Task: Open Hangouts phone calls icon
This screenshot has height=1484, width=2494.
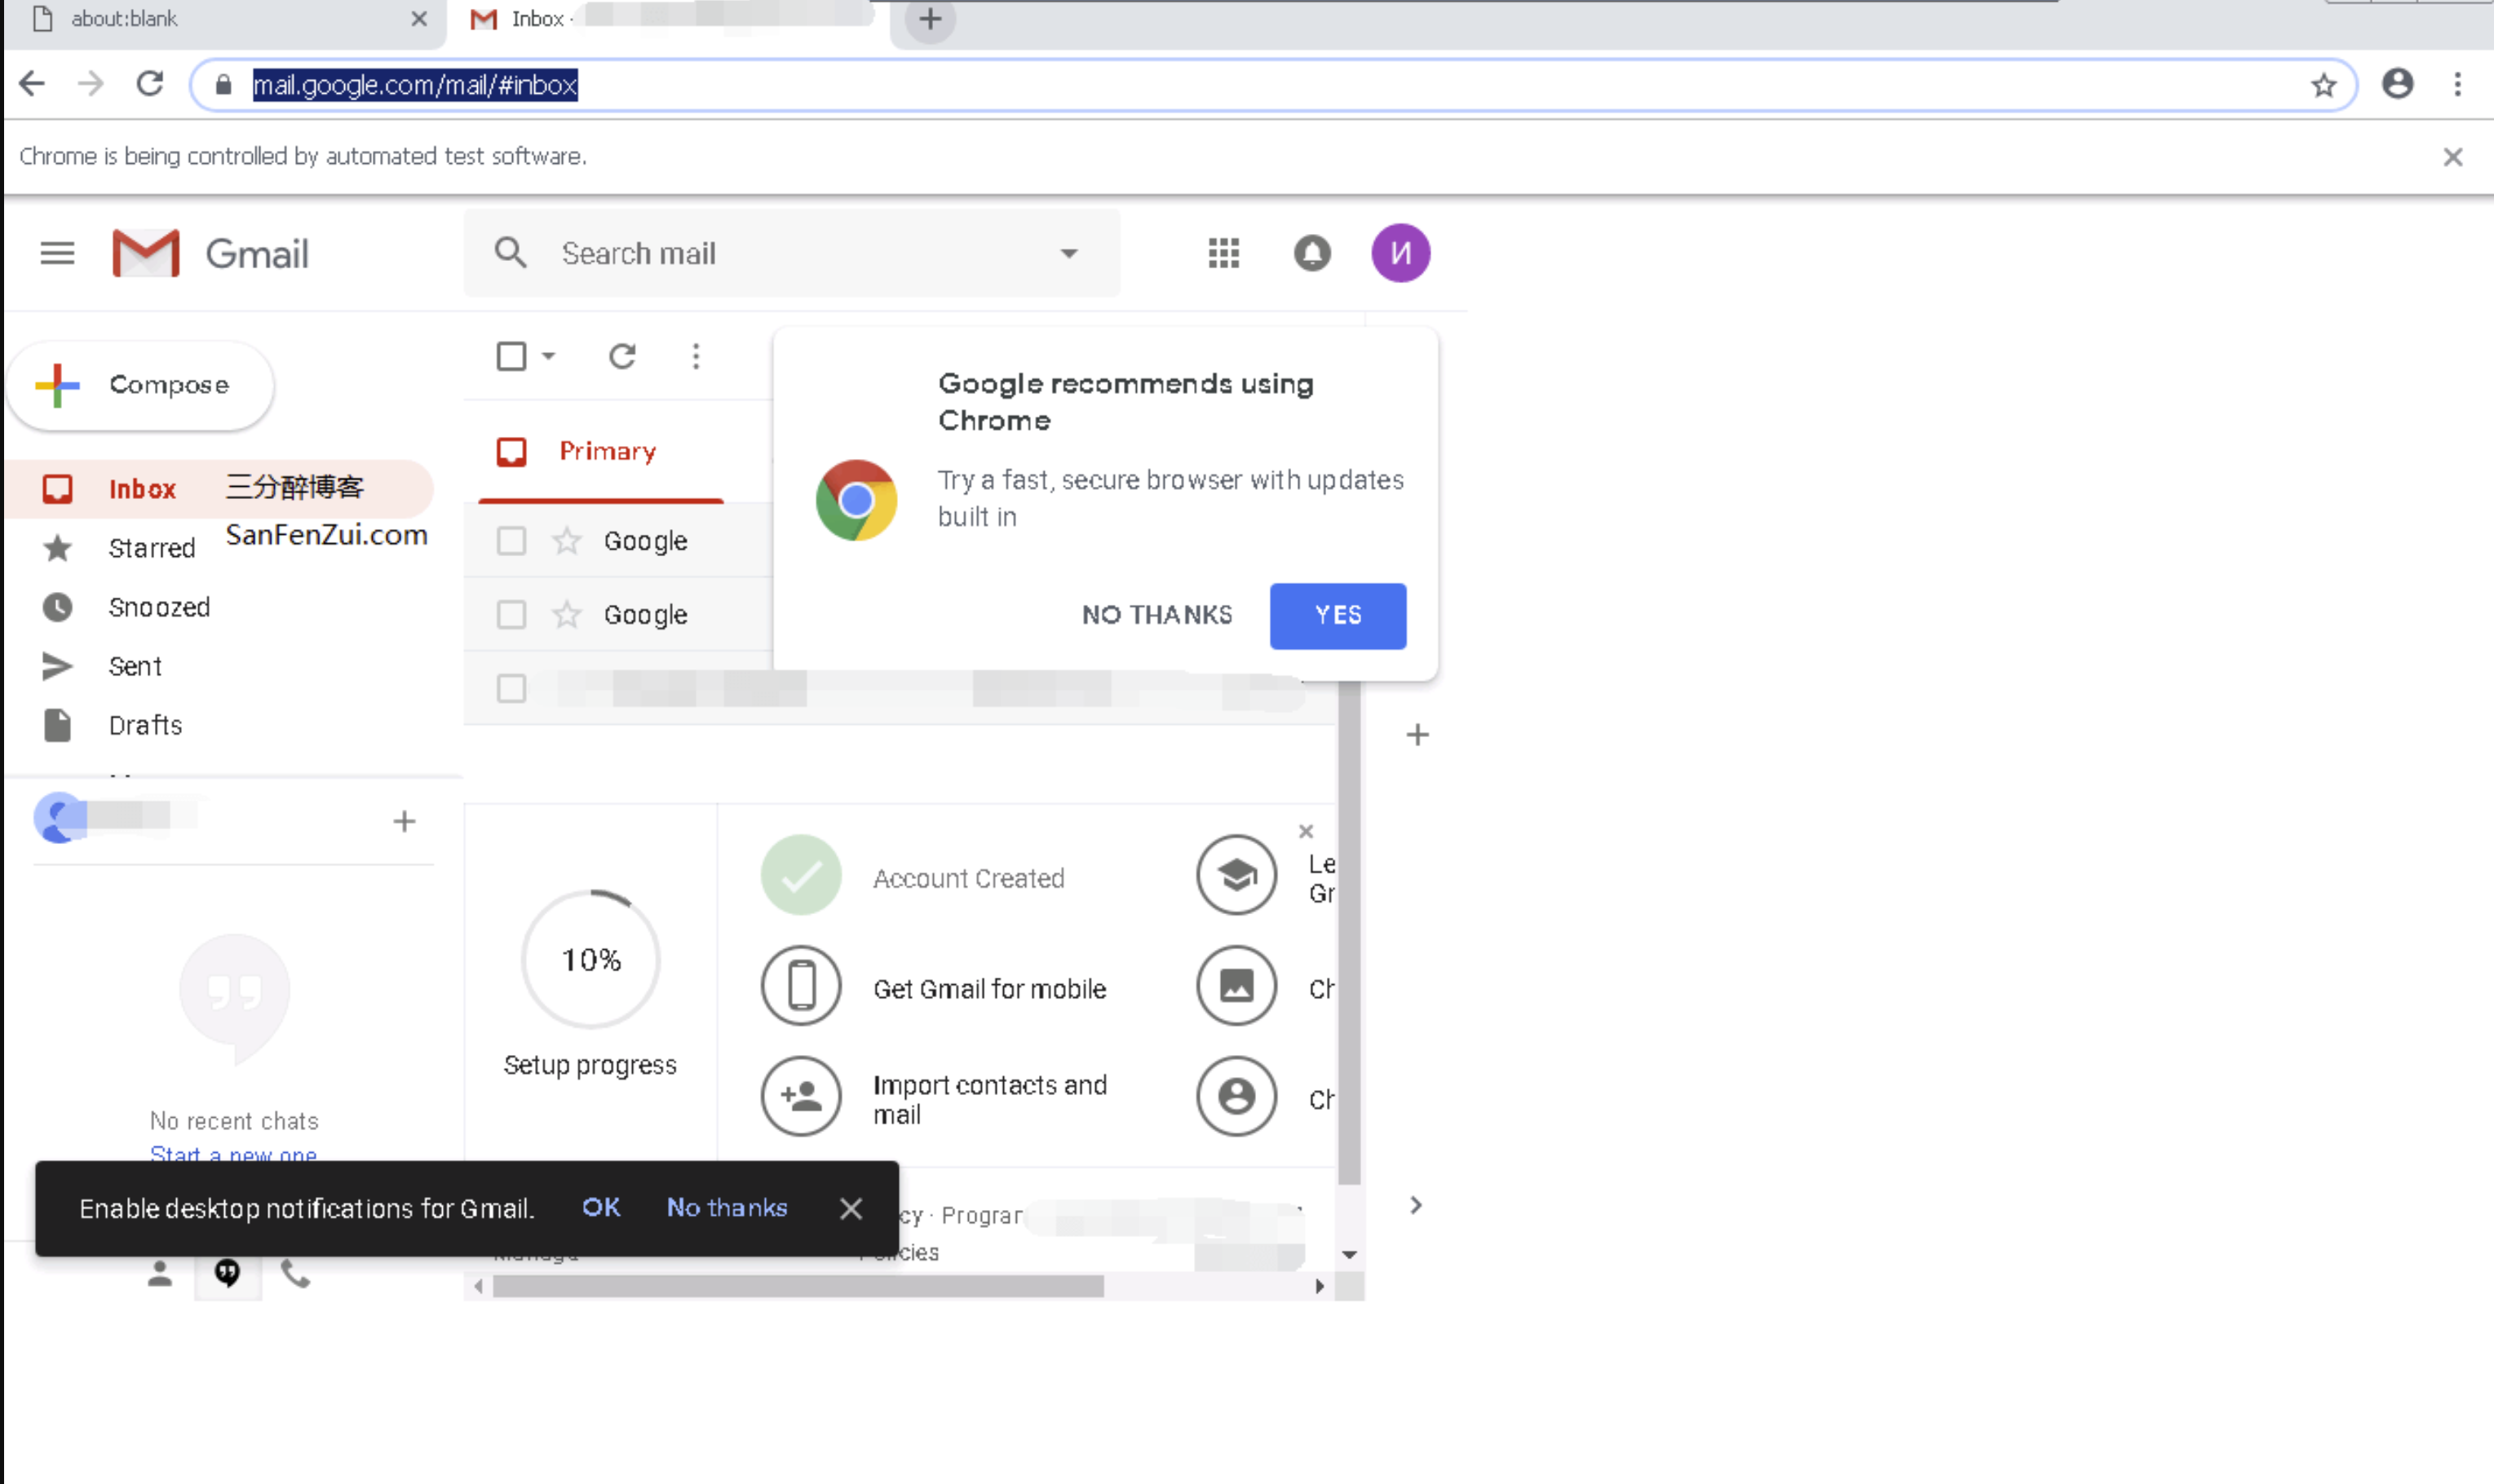Action: coord(295,1273)
